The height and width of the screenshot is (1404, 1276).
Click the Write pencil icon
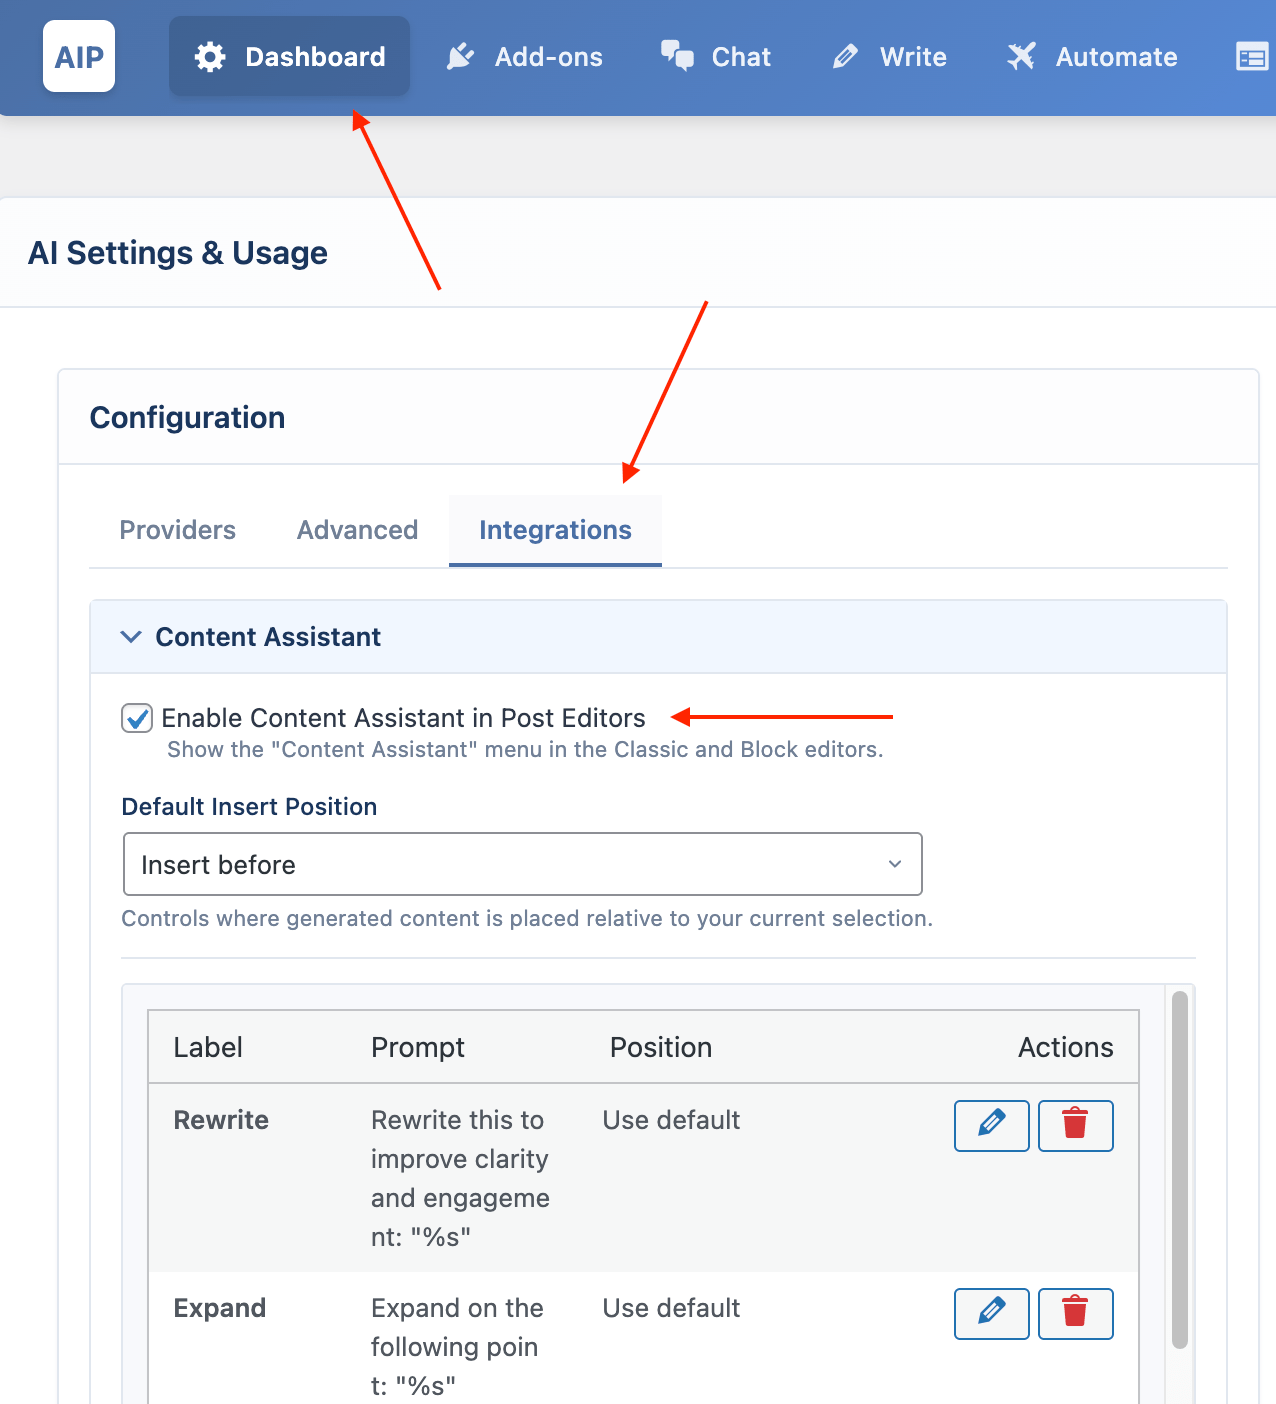click(845, 57)
